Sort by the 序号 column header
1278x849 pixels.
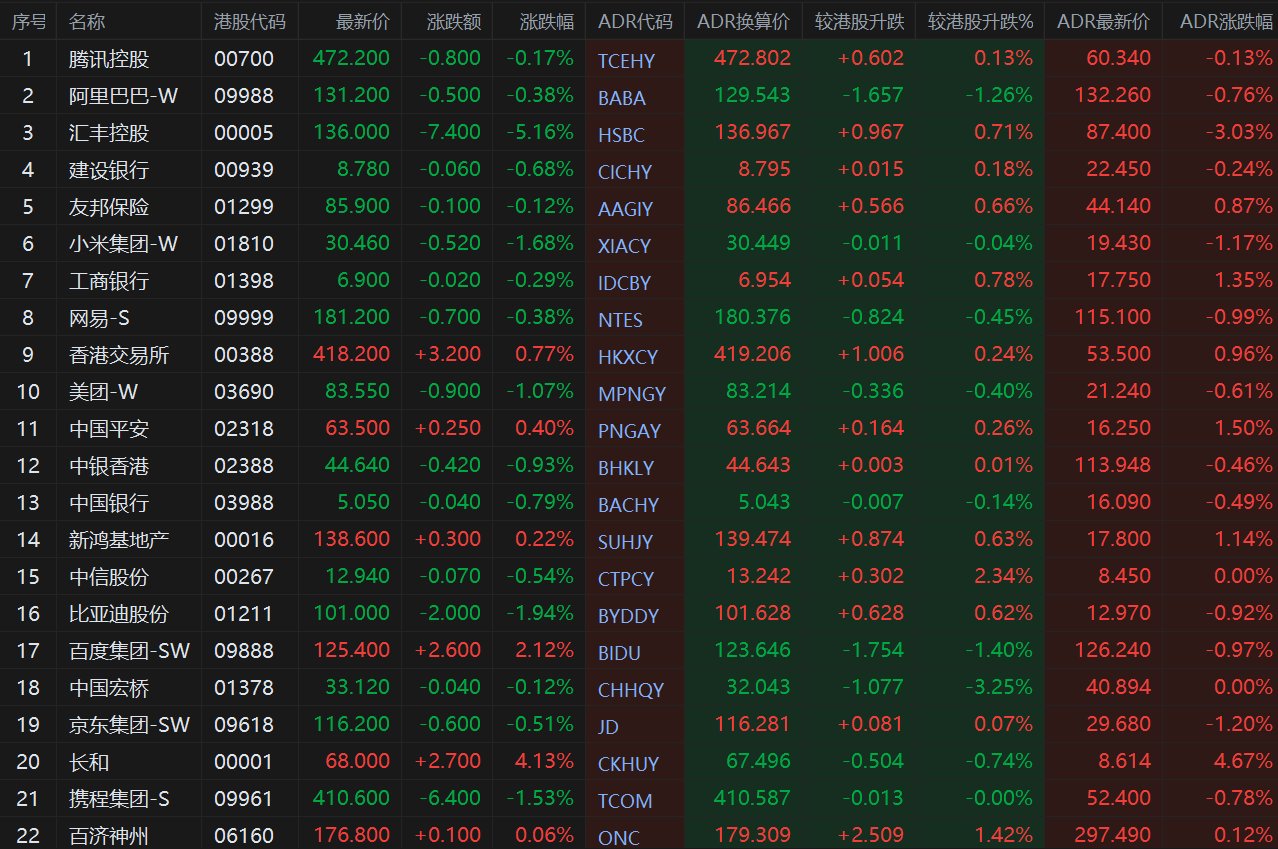[x=28, y=21]
